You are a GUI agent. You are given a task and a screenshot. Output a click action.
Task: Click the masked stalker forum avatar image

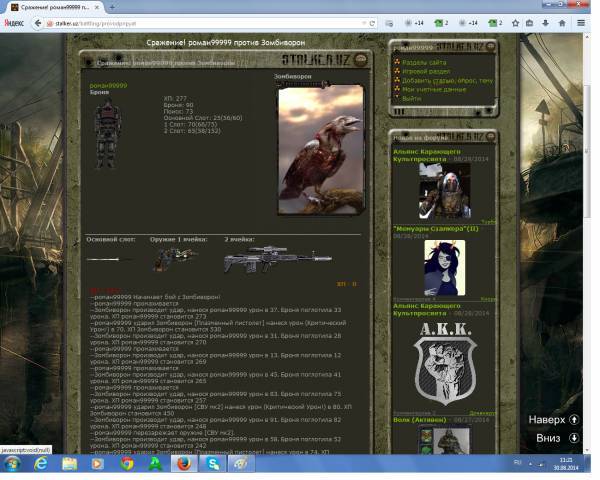click(445, 191)
